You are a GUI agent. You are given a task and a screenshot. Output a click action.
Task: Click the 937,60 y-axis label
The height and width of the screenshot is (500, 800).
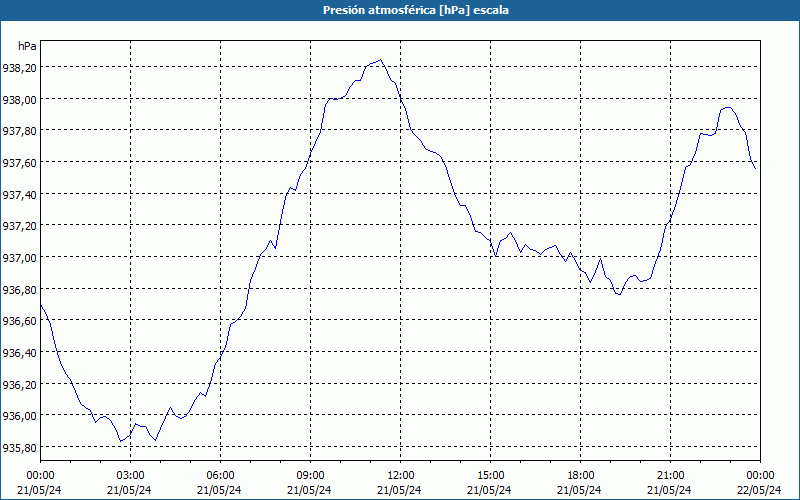point(19,162)
